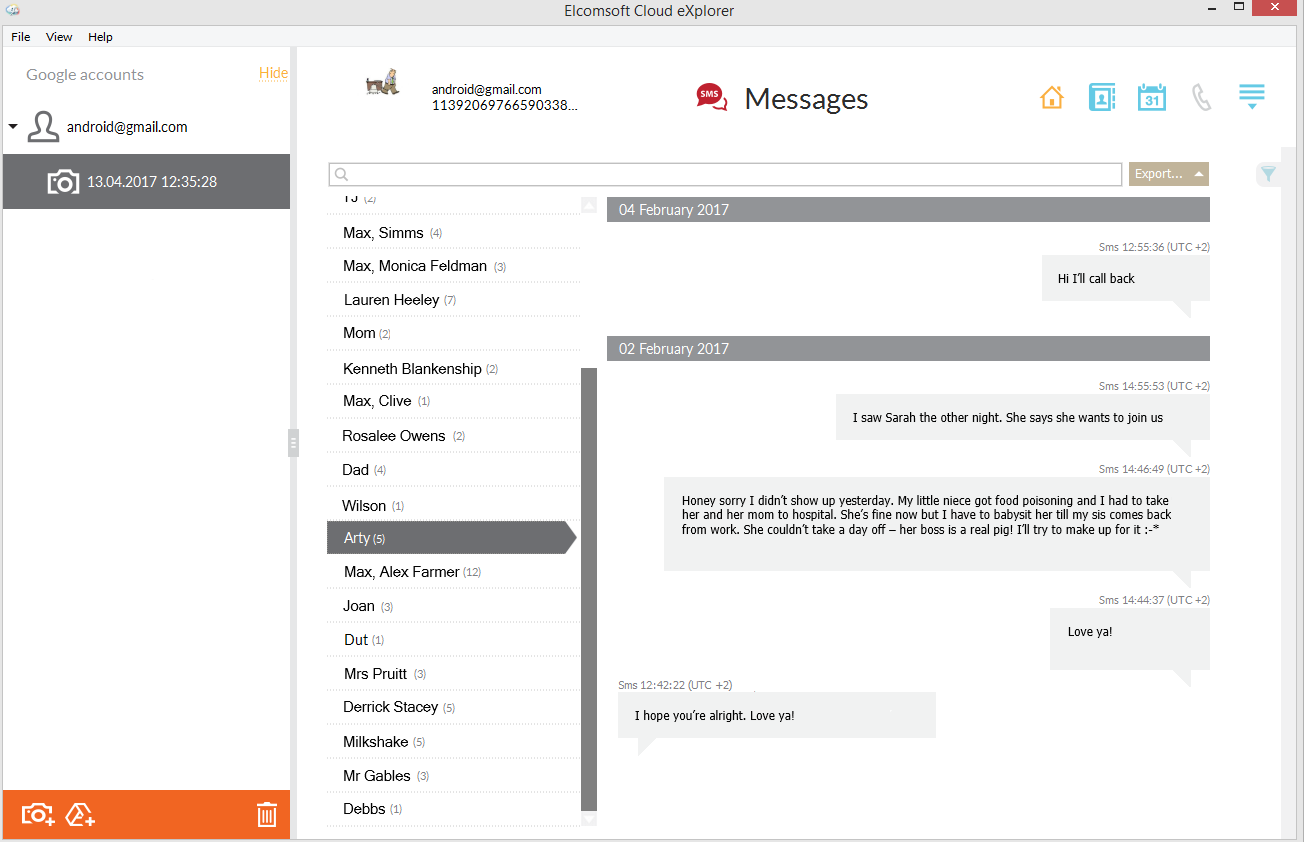Viewport: 1304px width, 842px height.
Task: Click the add snapshot camera icon
Action: [x=38, y=815]
